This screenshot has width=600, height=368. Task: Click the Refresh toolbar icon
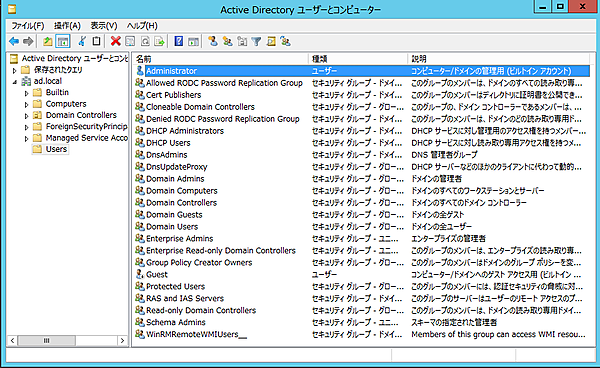click(145, 41)
